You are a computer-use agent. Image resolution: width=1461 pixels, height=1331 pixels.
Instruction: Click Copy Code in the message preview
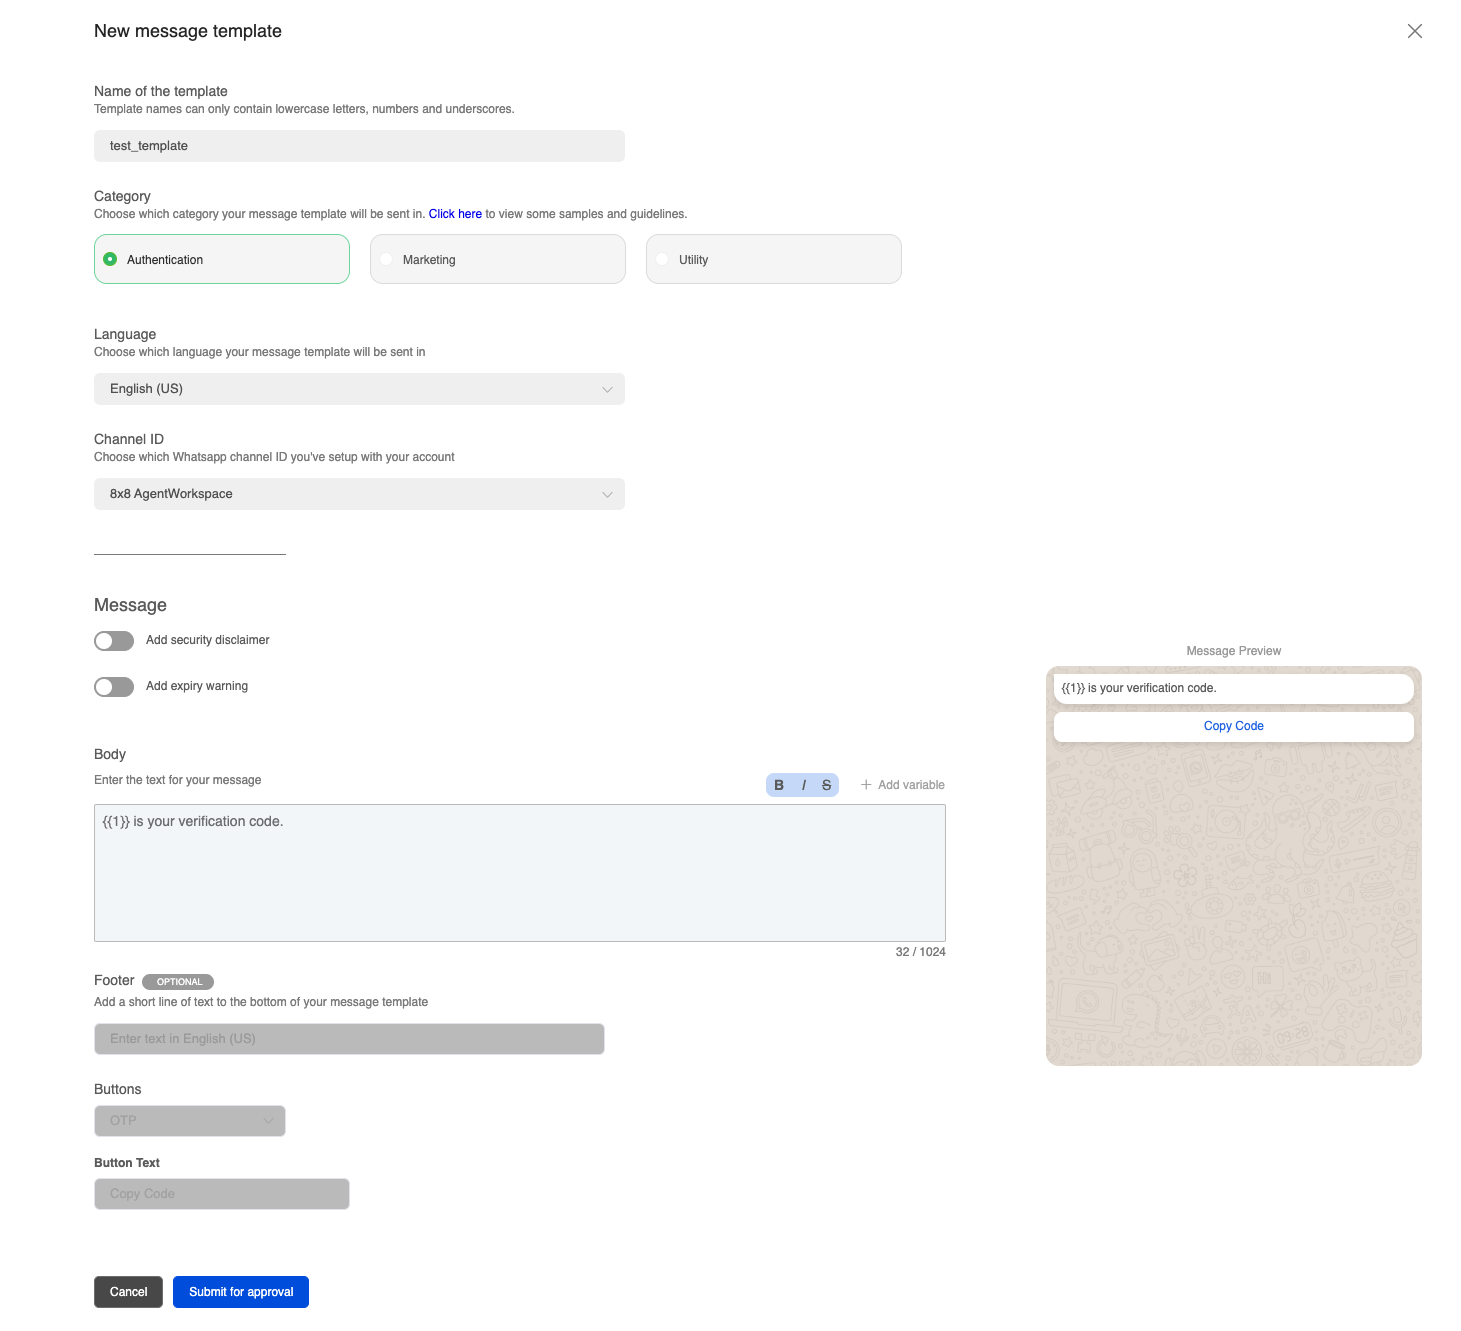click(x=1233, y=726)
